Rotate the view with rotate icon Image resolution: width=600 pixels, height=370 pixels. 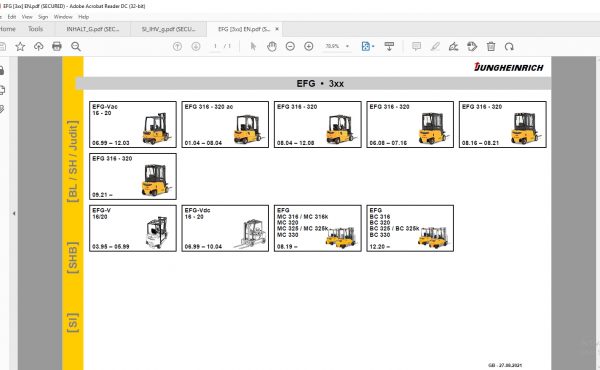pyautogui.click(x=509, y=47)
